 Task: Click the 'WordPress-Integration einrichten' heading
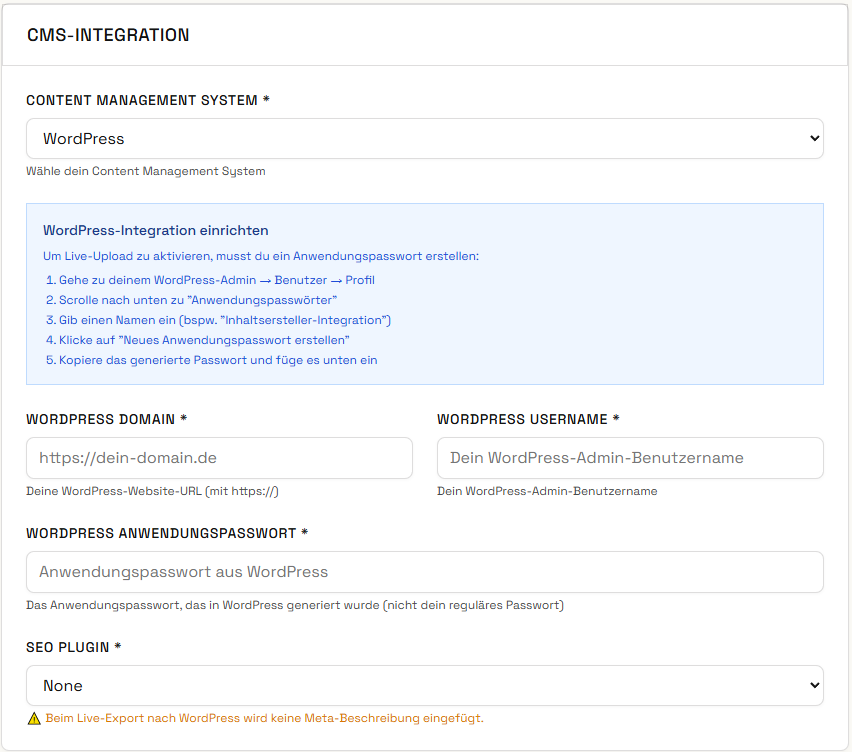(155, 230)
